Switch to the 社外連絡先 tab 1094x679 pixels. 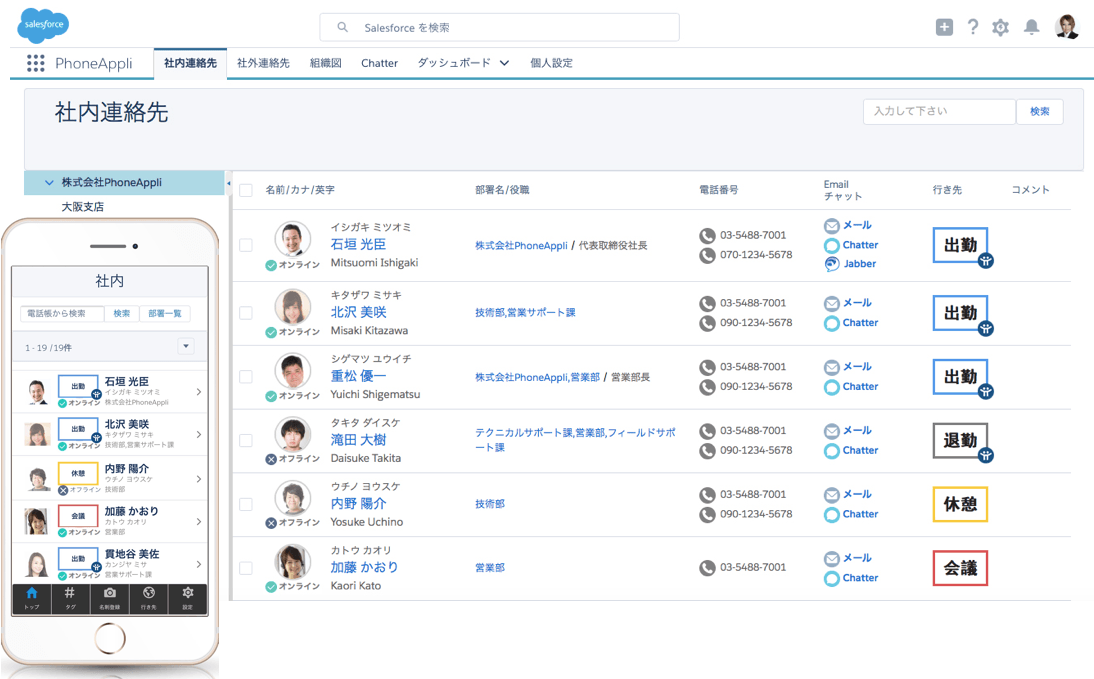[x=263, y=63]
